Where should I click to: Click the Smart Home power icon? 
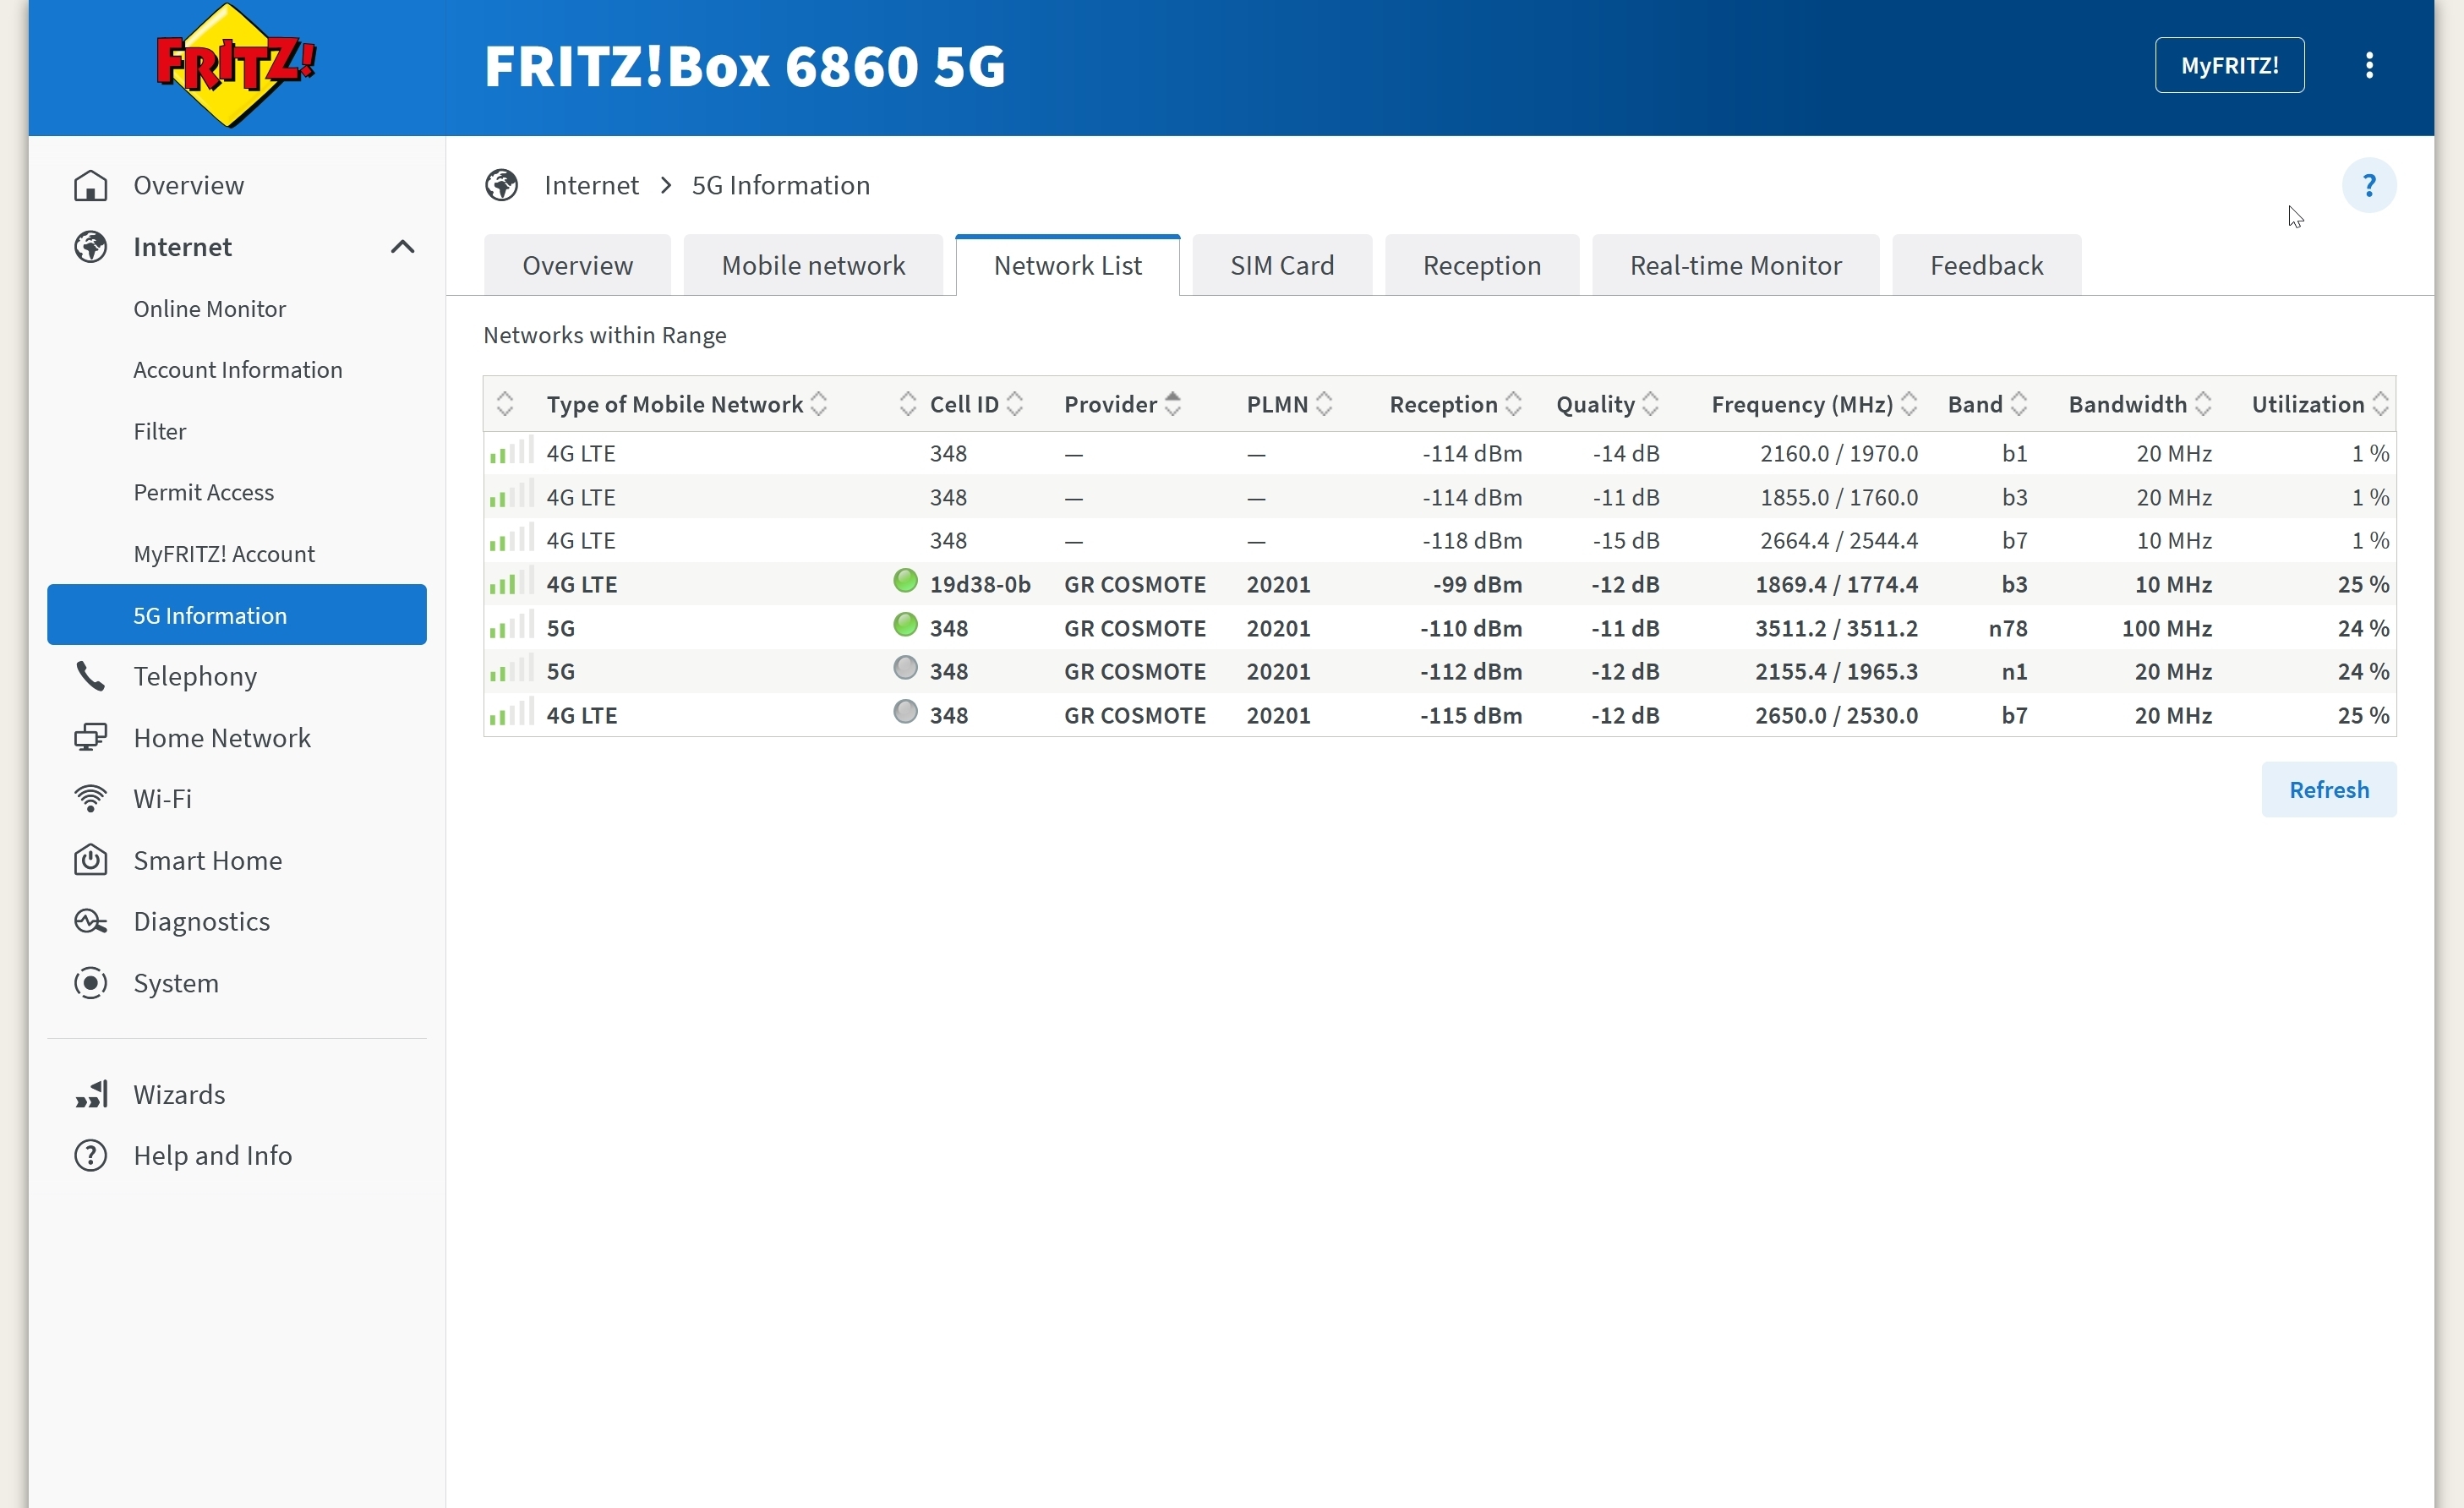(x=91, y=860)
